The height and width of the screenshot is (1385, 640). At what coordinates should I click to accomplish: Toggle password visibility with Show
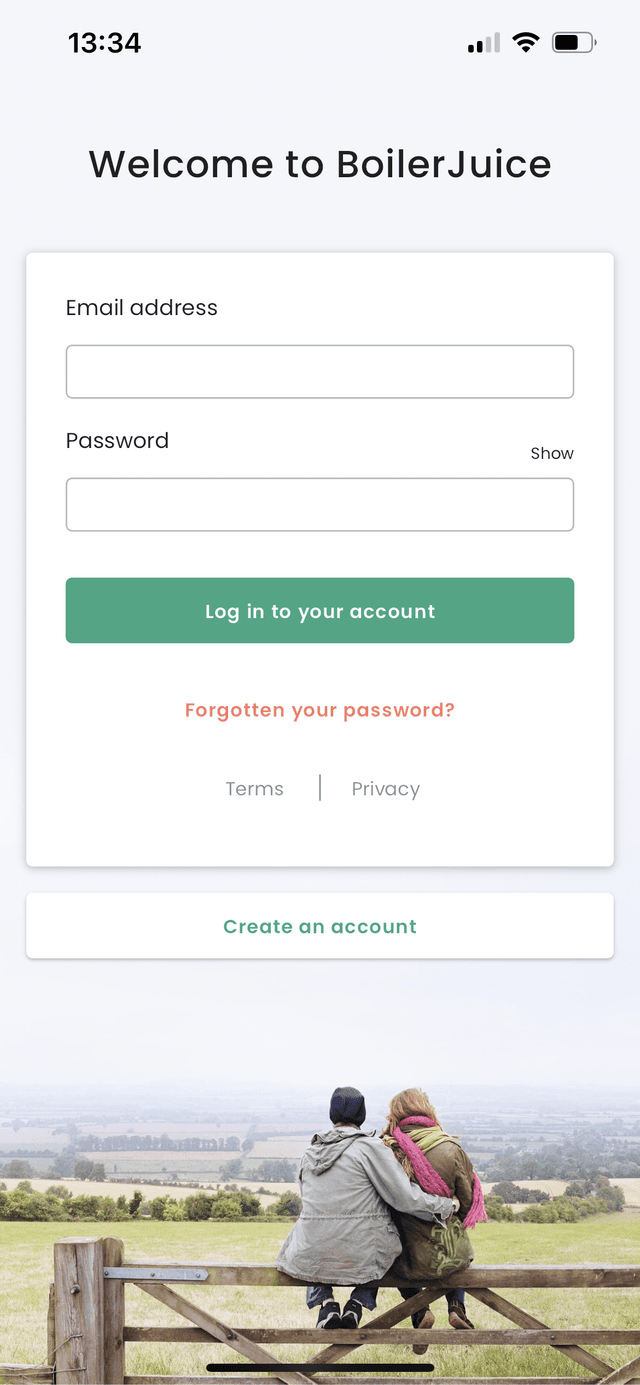pos(552,453)
